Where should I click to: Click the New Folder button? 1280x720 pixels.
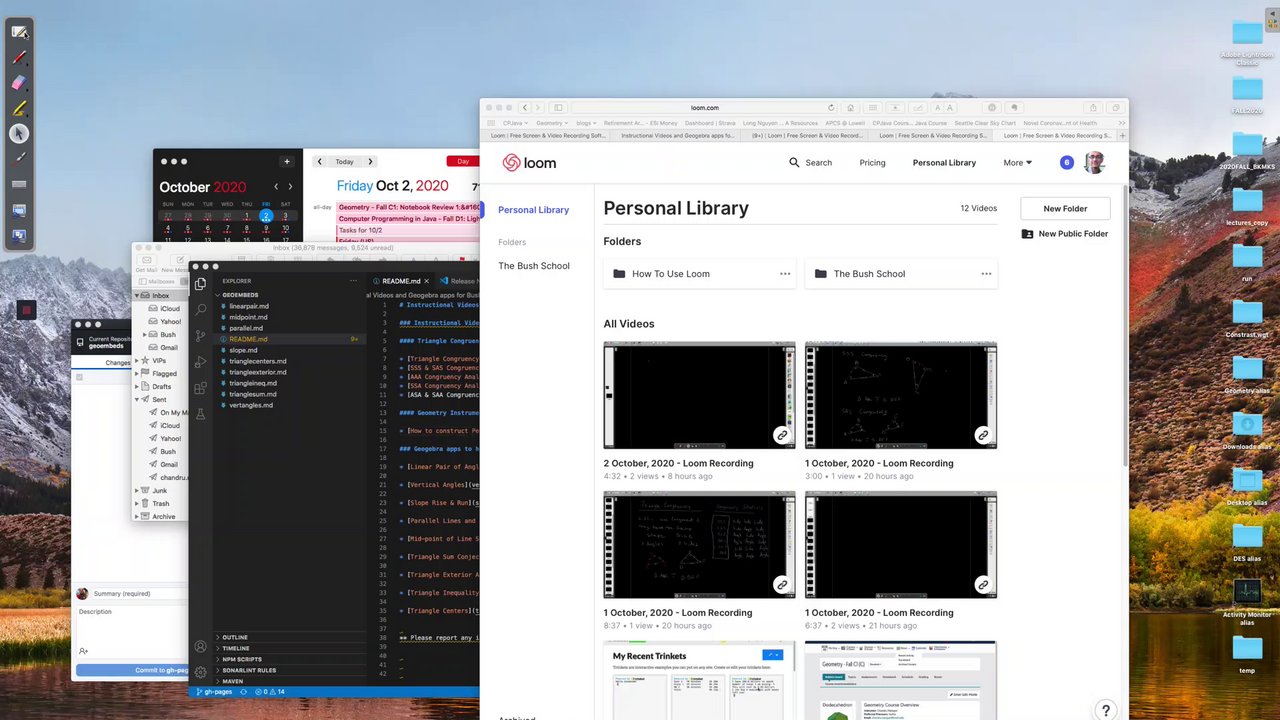(1065, 208)
